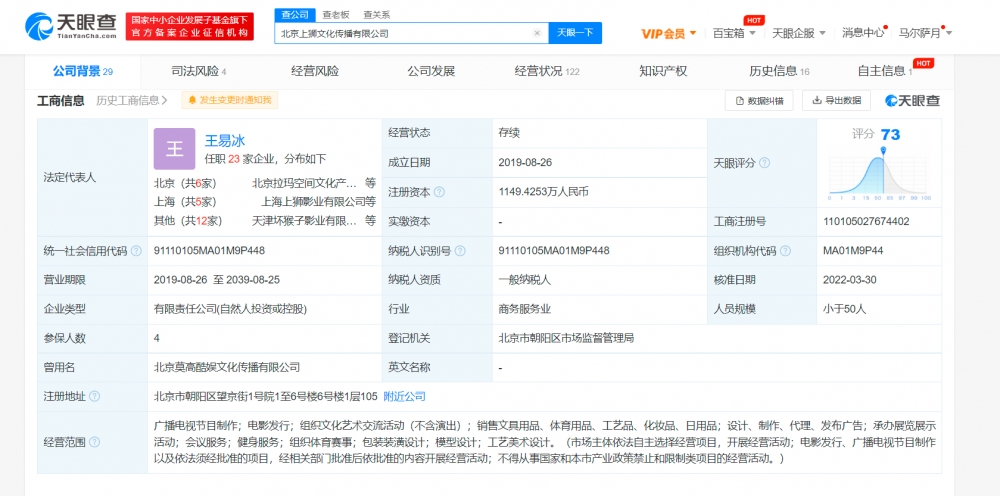Open the user menu 马尔萨月
The image size is (1000, 496).
925,33
